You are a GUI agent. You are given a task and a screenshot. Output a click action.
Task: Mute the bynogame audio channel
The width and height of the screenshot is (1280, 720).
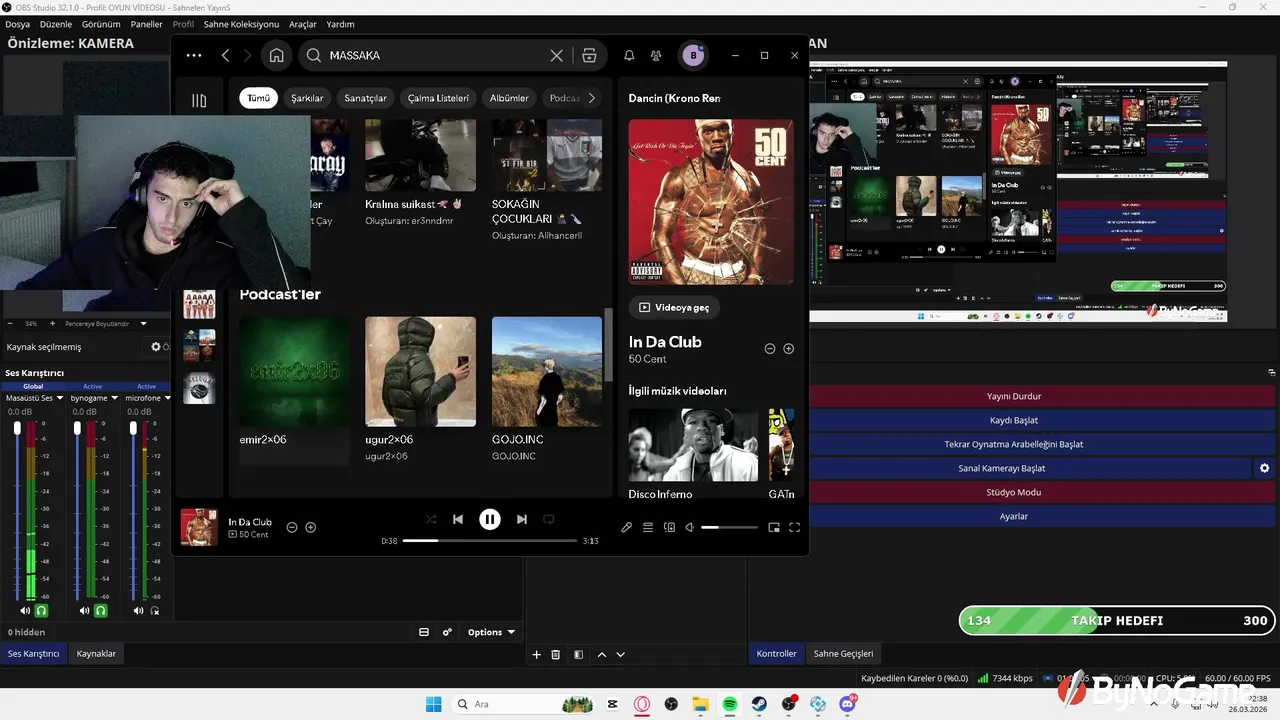84,611
